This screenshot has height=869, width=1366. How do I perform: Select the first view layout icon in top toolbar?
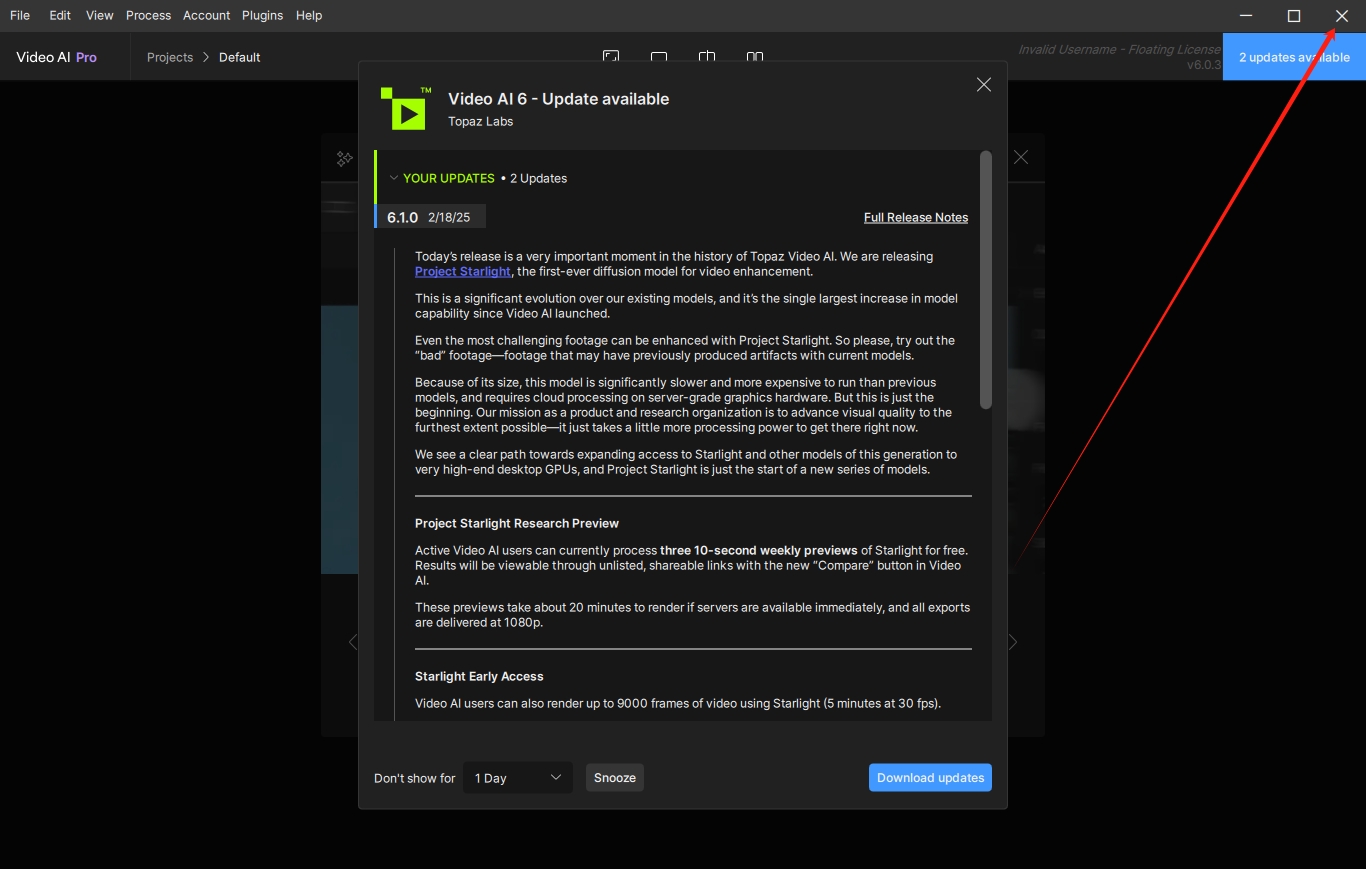(611, 57)
